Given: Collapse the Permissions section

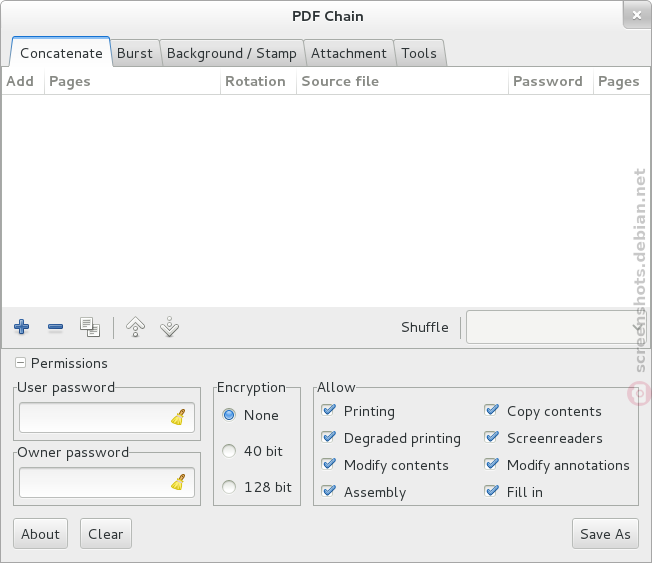Looking at the screenshot, I should [20, 363].
